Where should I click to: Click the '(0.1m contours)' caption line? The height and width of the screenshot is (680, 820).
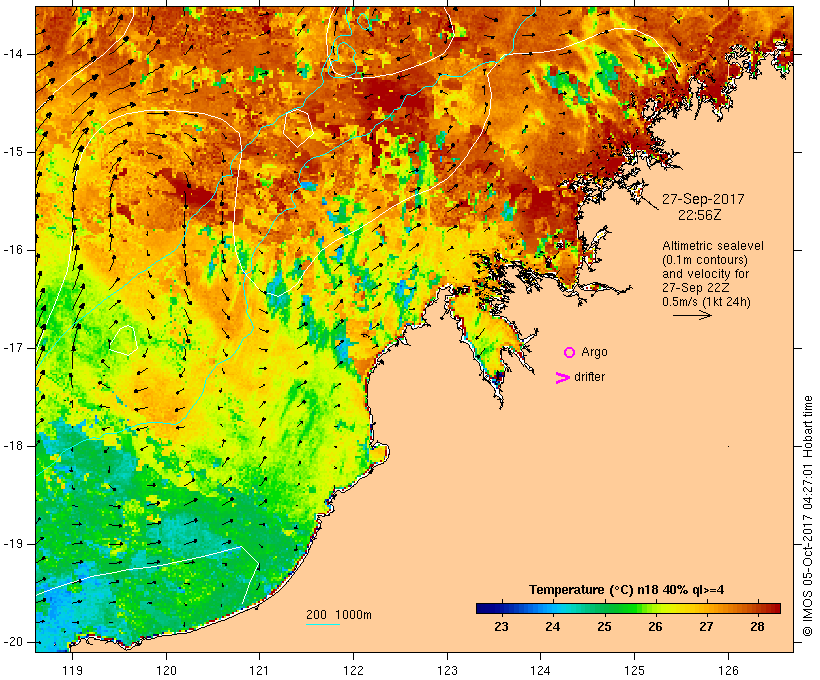(705, 260)
